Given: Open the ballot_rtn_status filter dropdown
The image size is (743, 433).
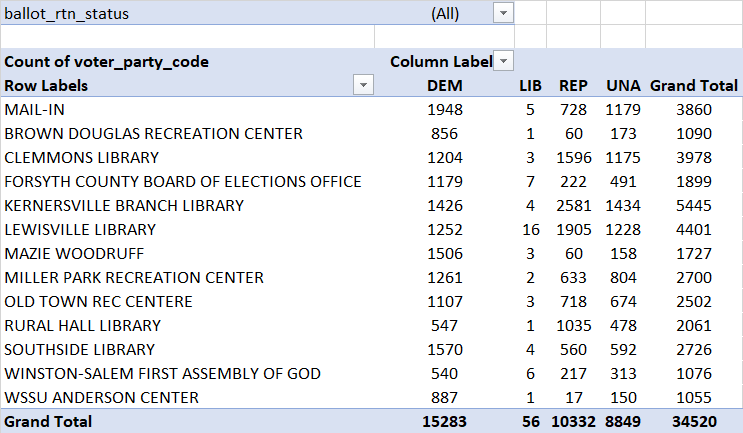Looking at the screenshot, I should click(x=503, y=14).
